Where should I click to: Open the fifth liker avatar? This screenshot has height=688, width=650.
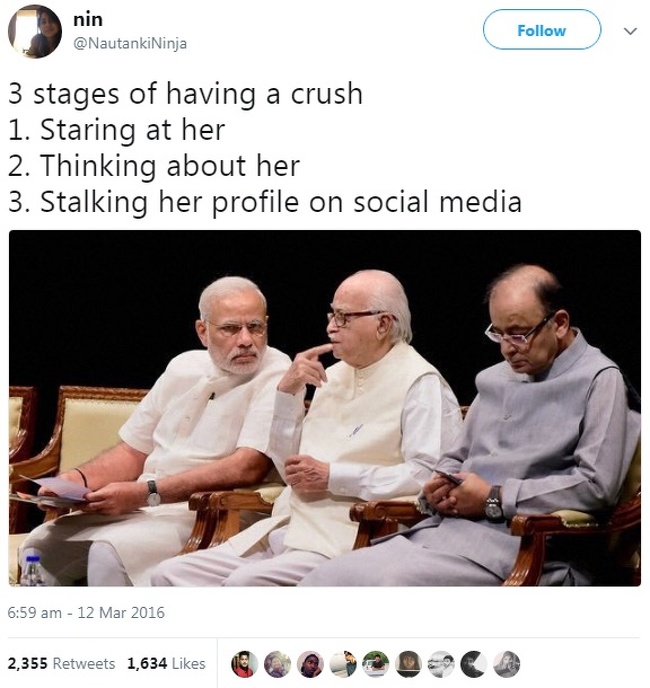coord(376,664)
